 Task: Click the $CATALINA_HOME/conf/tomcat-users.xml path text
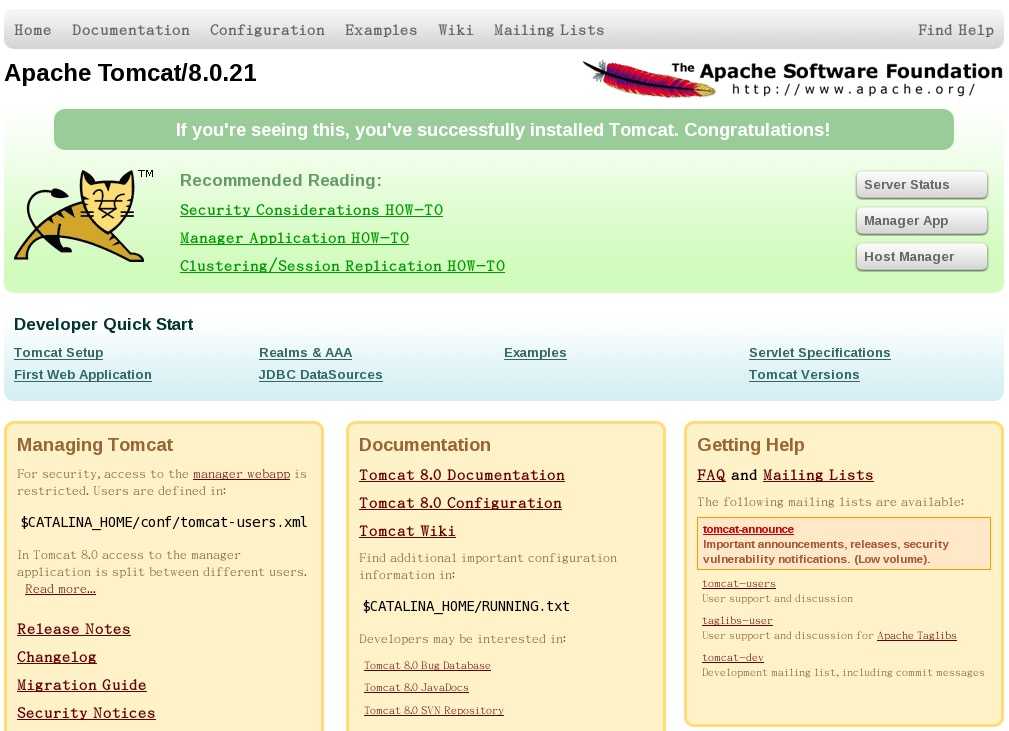point(164,522)
